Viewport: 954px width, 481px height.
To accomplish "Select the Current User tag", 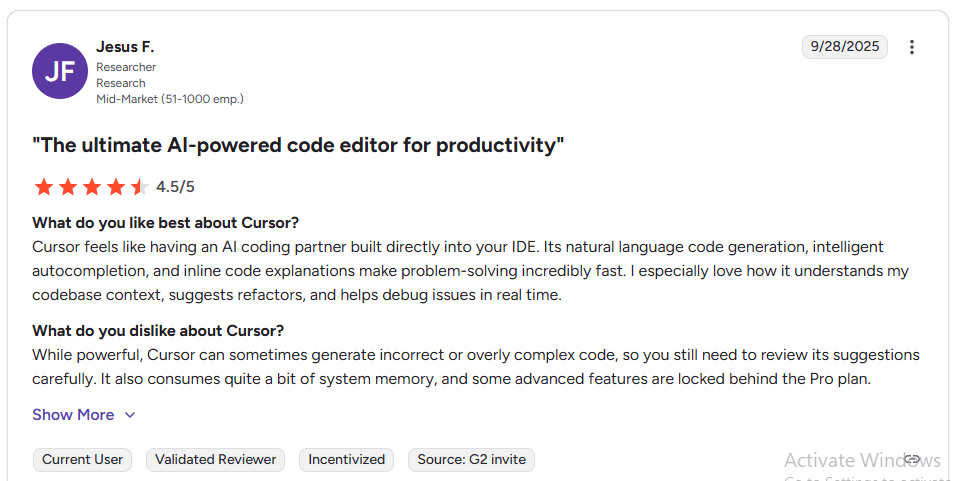I will tap(83, 460).
